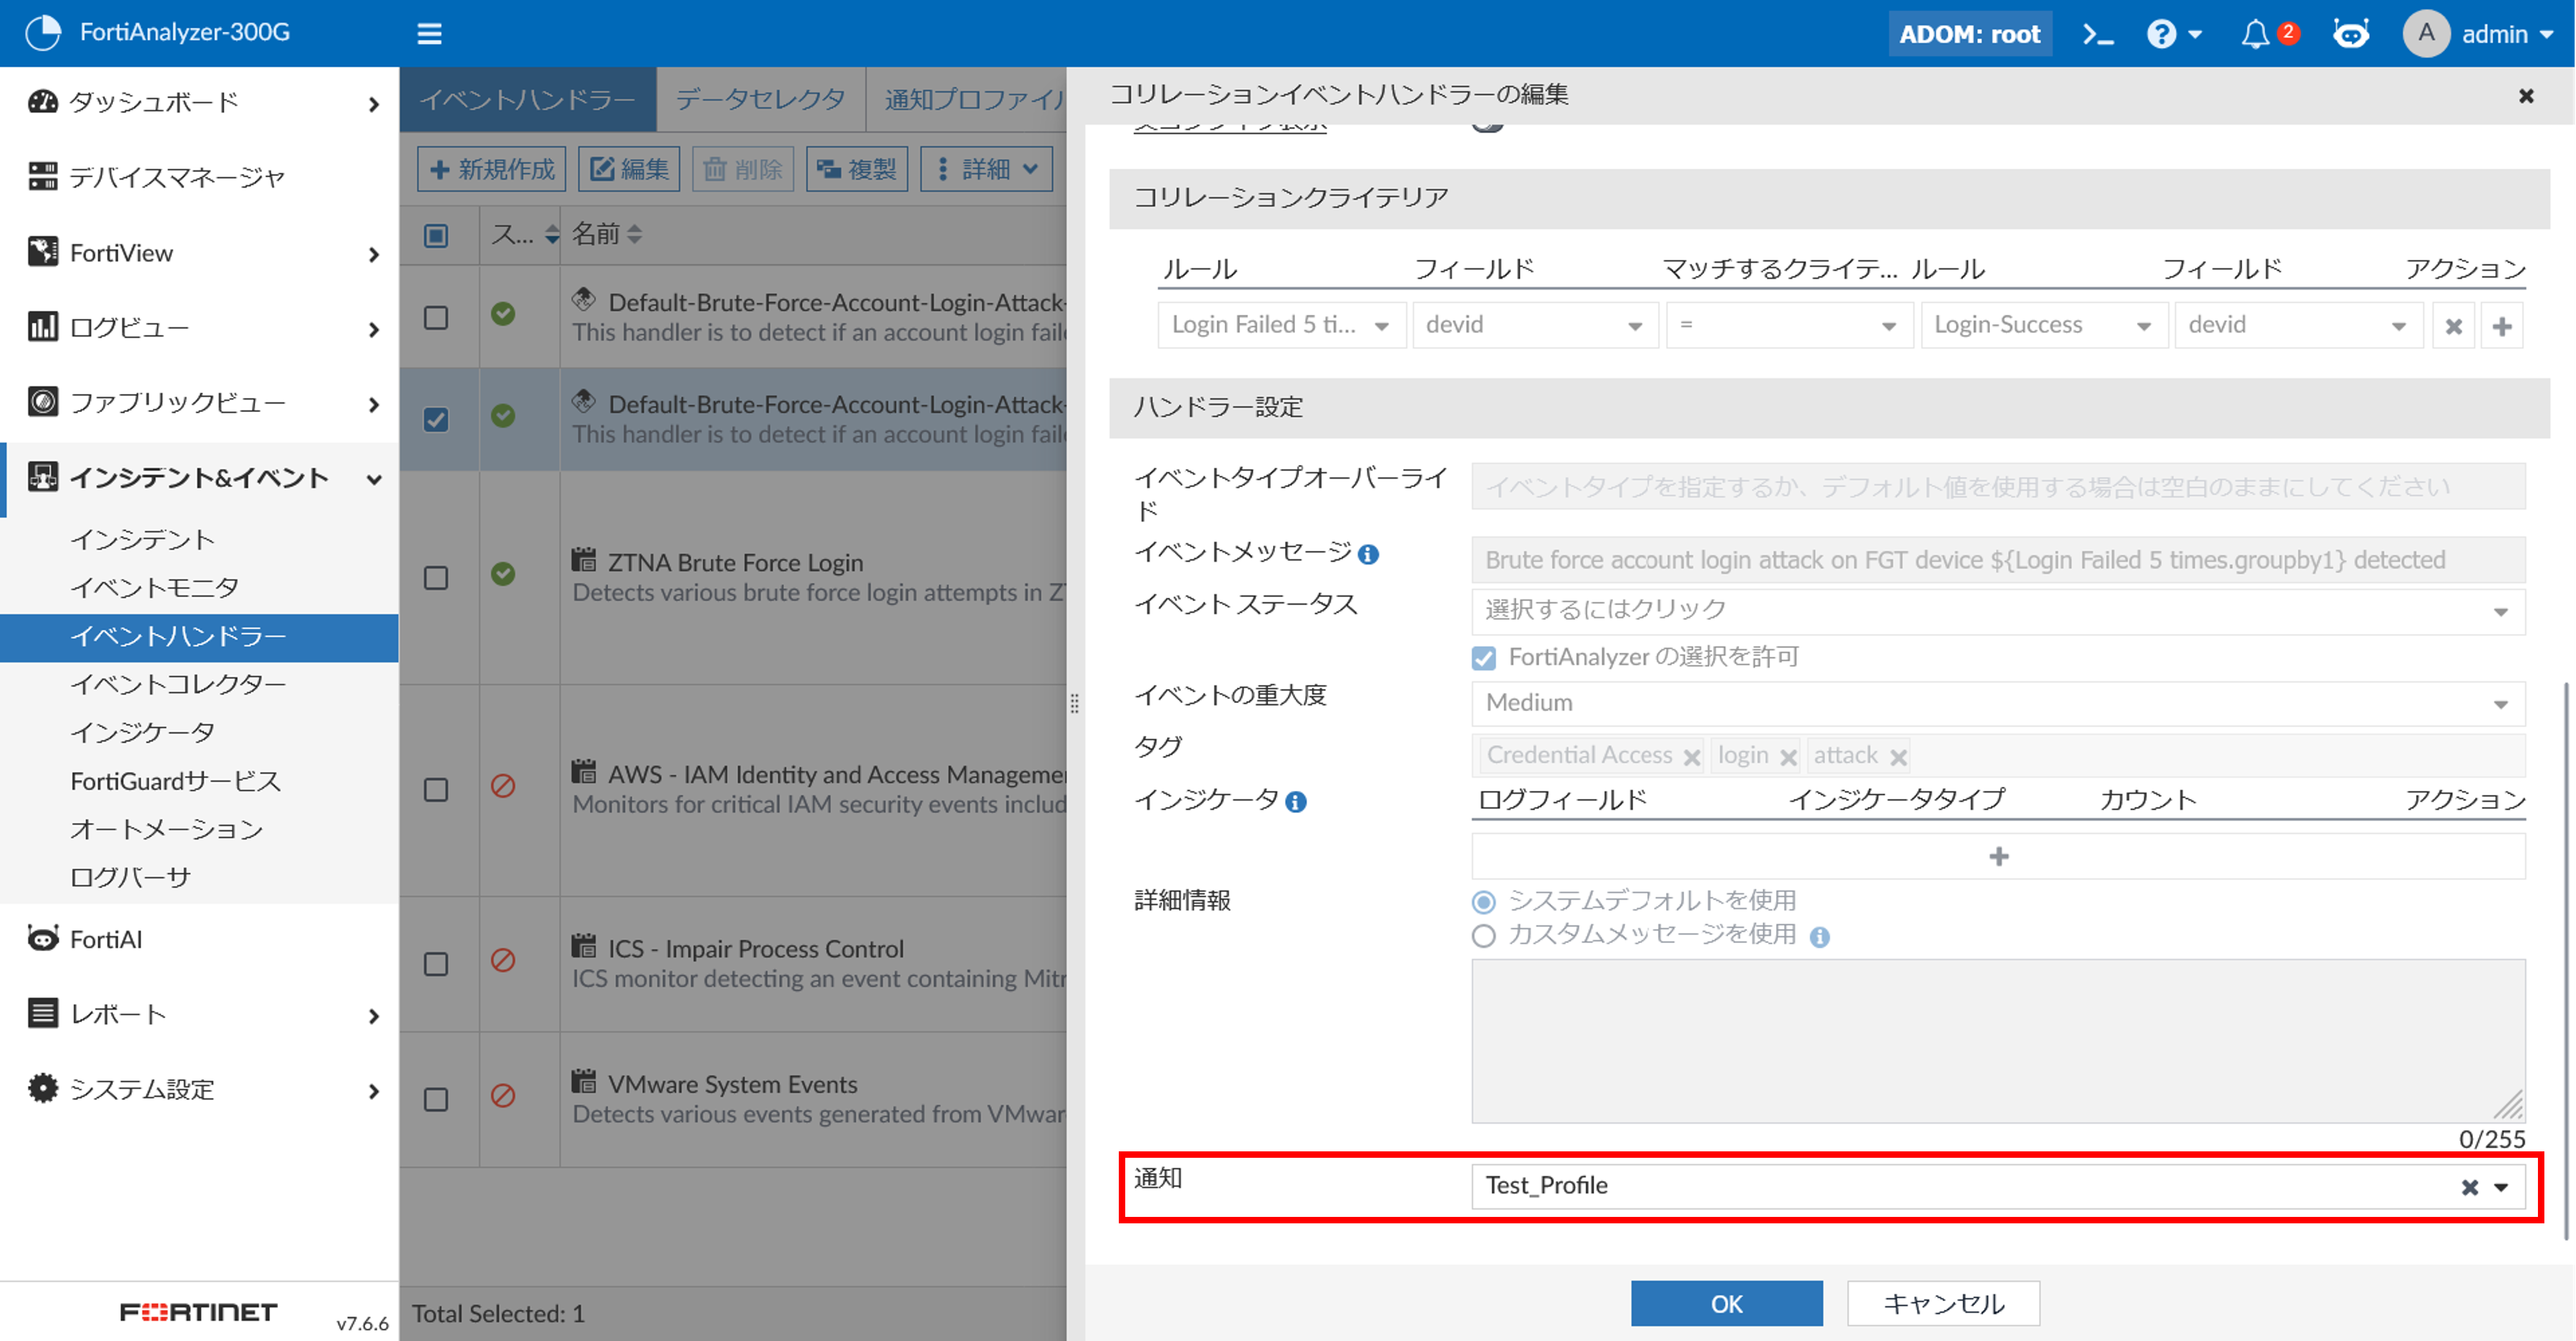The height and width of the screenshot is (1341, 2576).
Task: Open the 通知 Test_Profile dropdown arrow
Action: click(2501, 1187)
